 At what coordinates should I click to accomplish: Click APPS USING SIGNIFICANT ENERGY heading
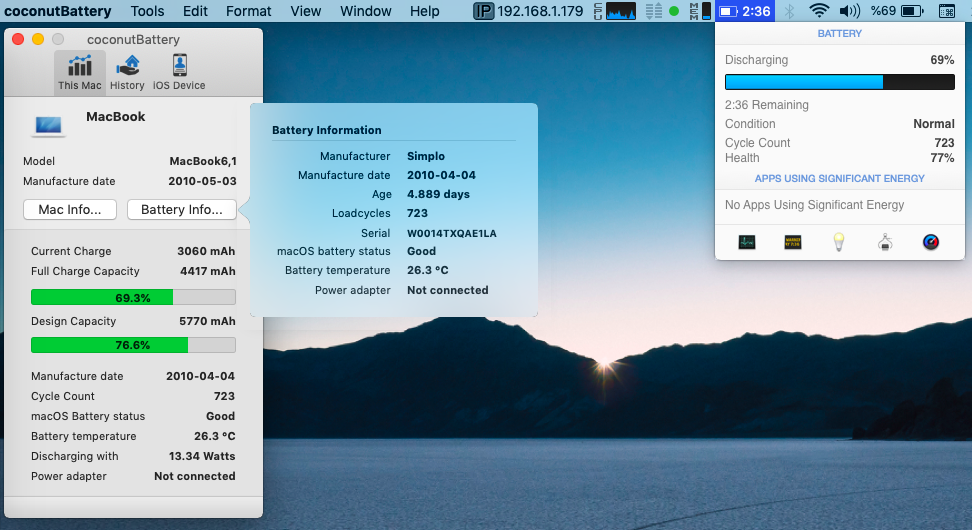pyautogui.click(x=839, y=179)
